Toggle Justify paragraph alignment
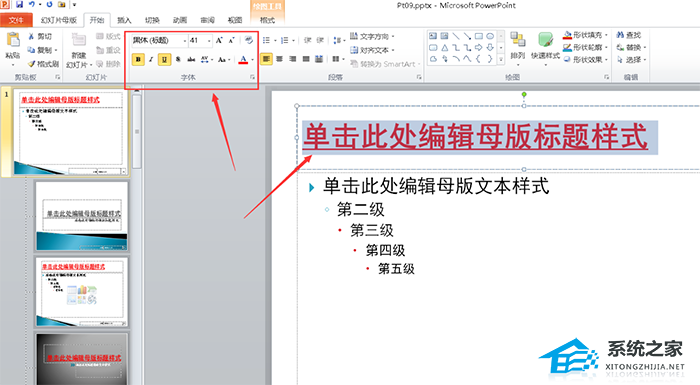The image size is (700, 385). pyautogui.click(x=306, y=59)
